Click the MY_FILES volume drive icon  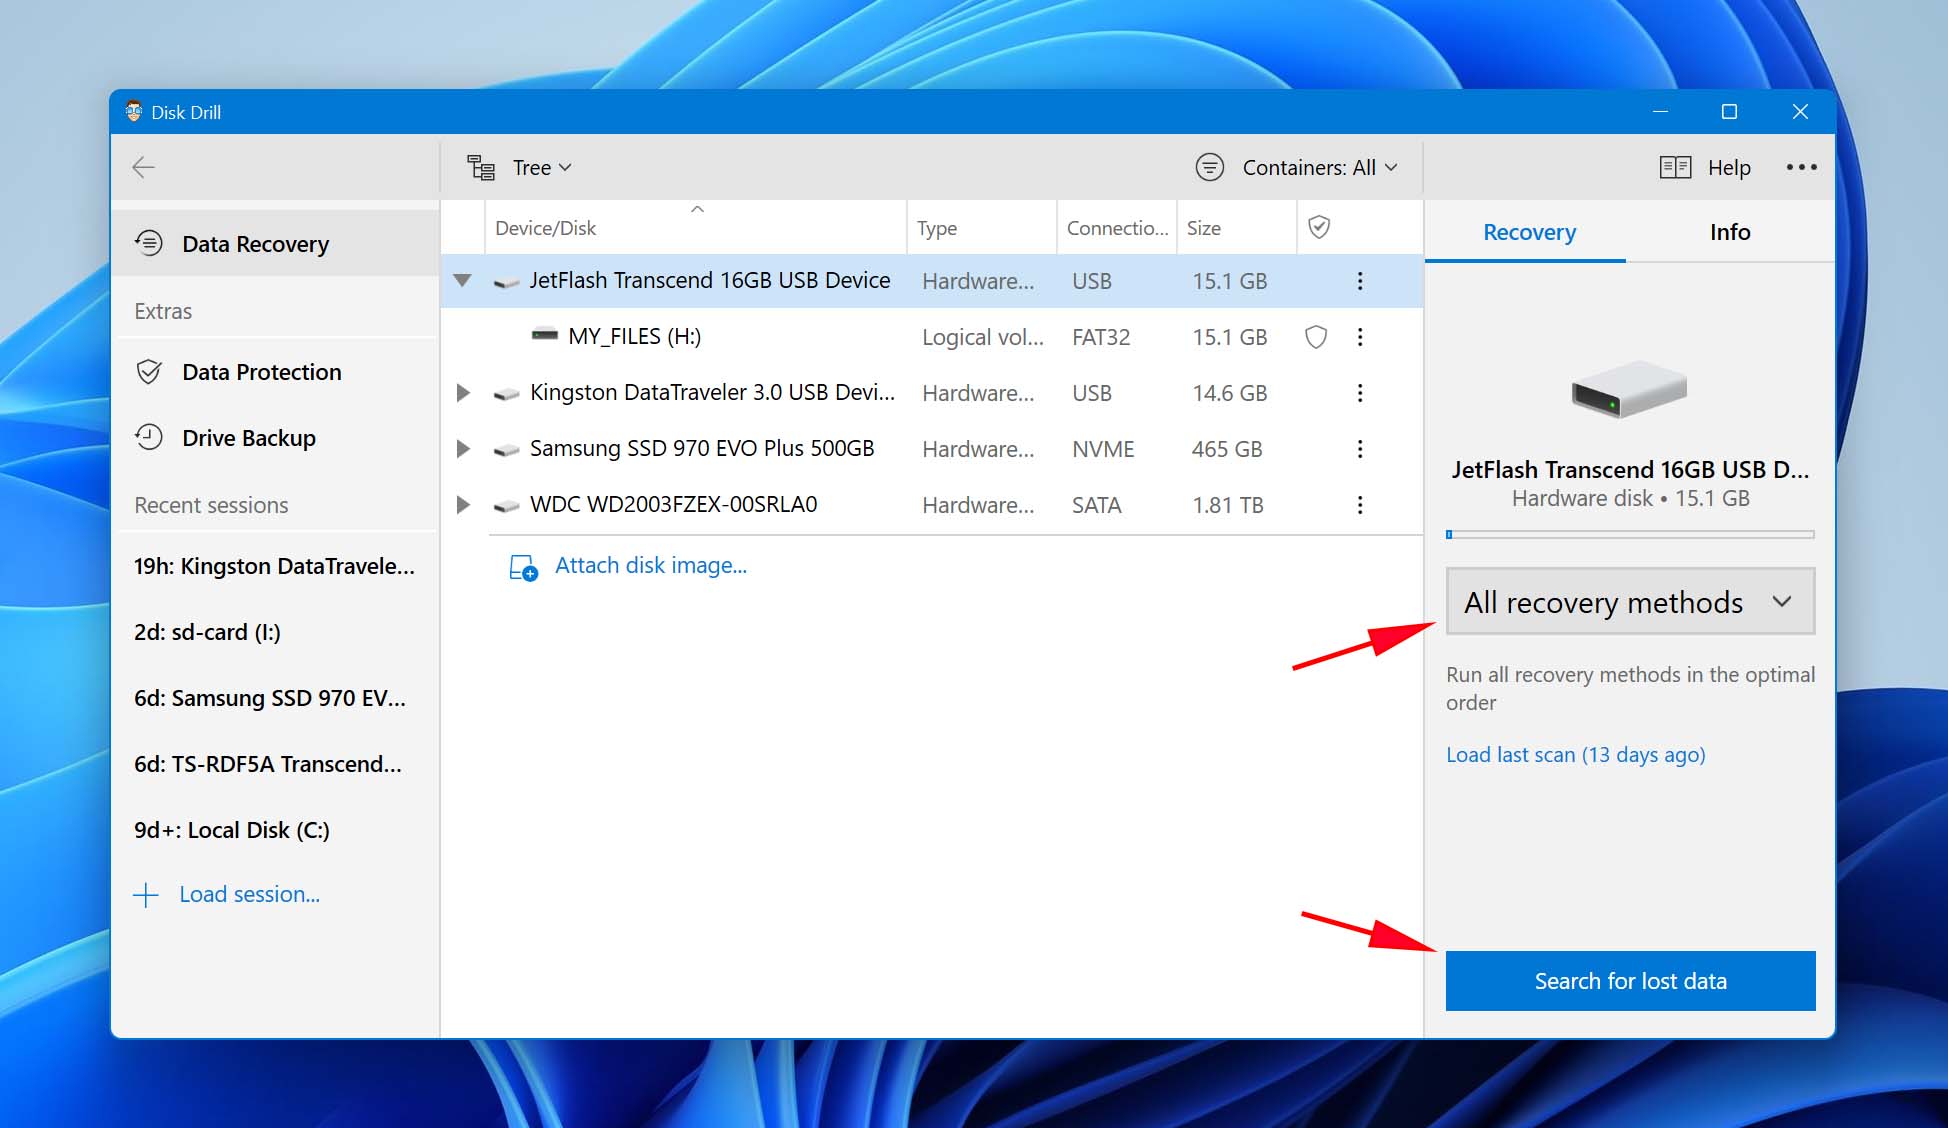pos(545,334)
